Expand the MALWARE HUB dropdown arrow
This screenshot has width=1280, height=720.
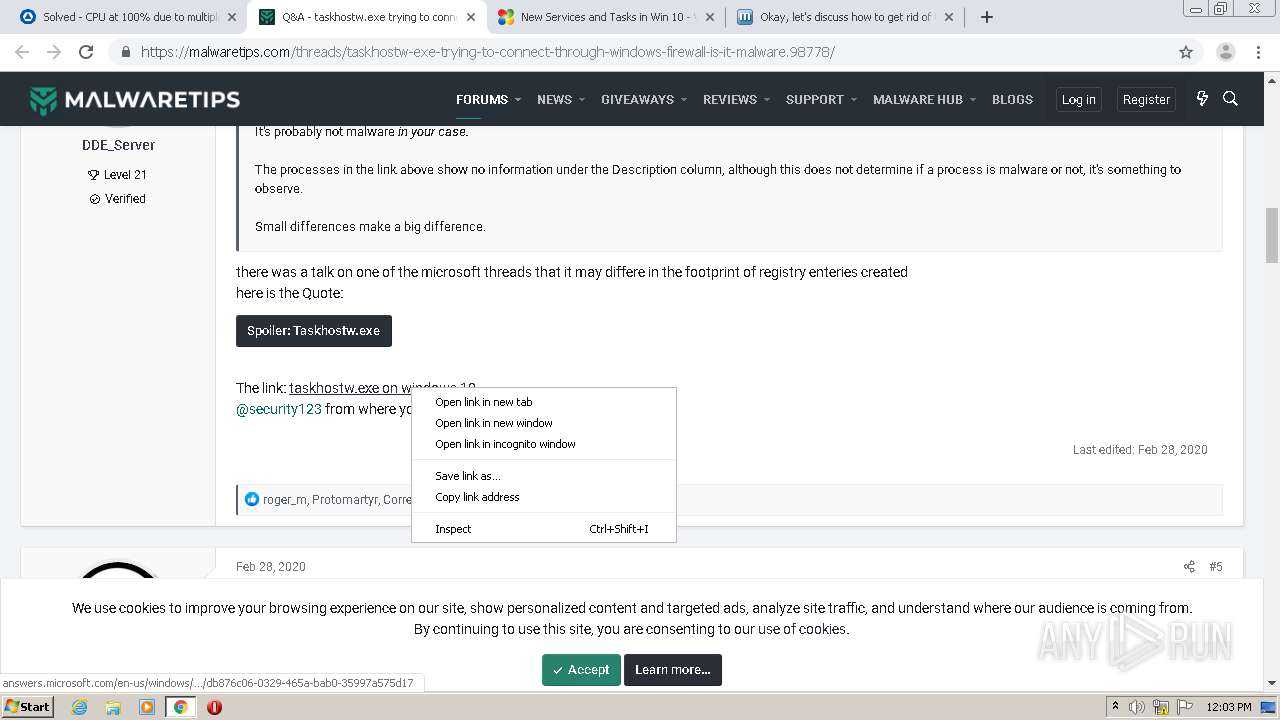pyautogui.click(x=973, y=100)
